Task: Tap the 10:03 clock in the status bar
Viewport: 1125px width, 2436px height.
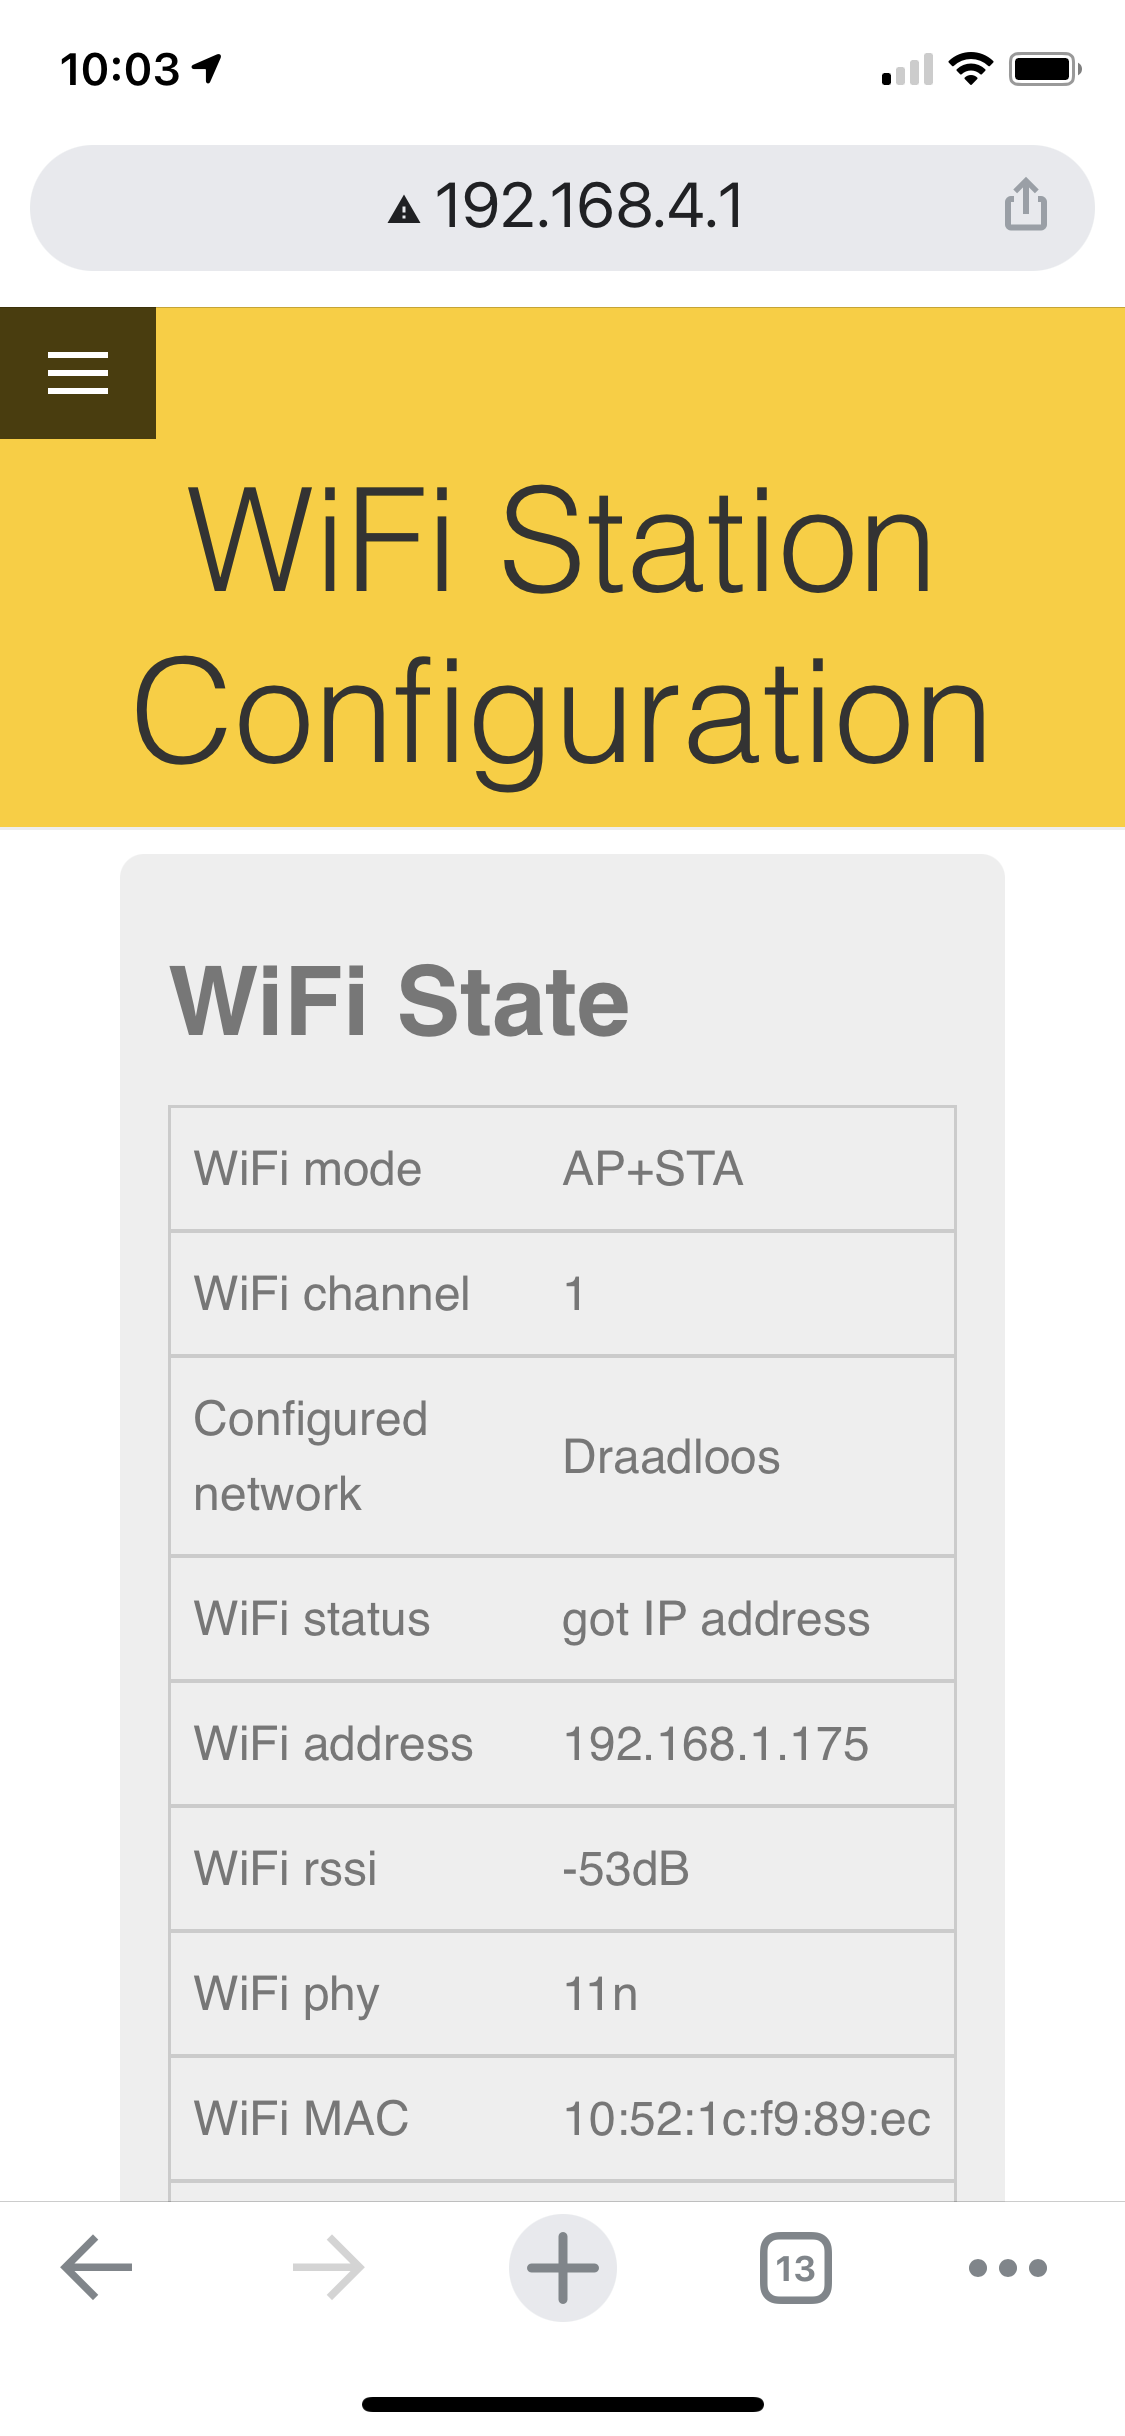Action: (x=120, y=69)
